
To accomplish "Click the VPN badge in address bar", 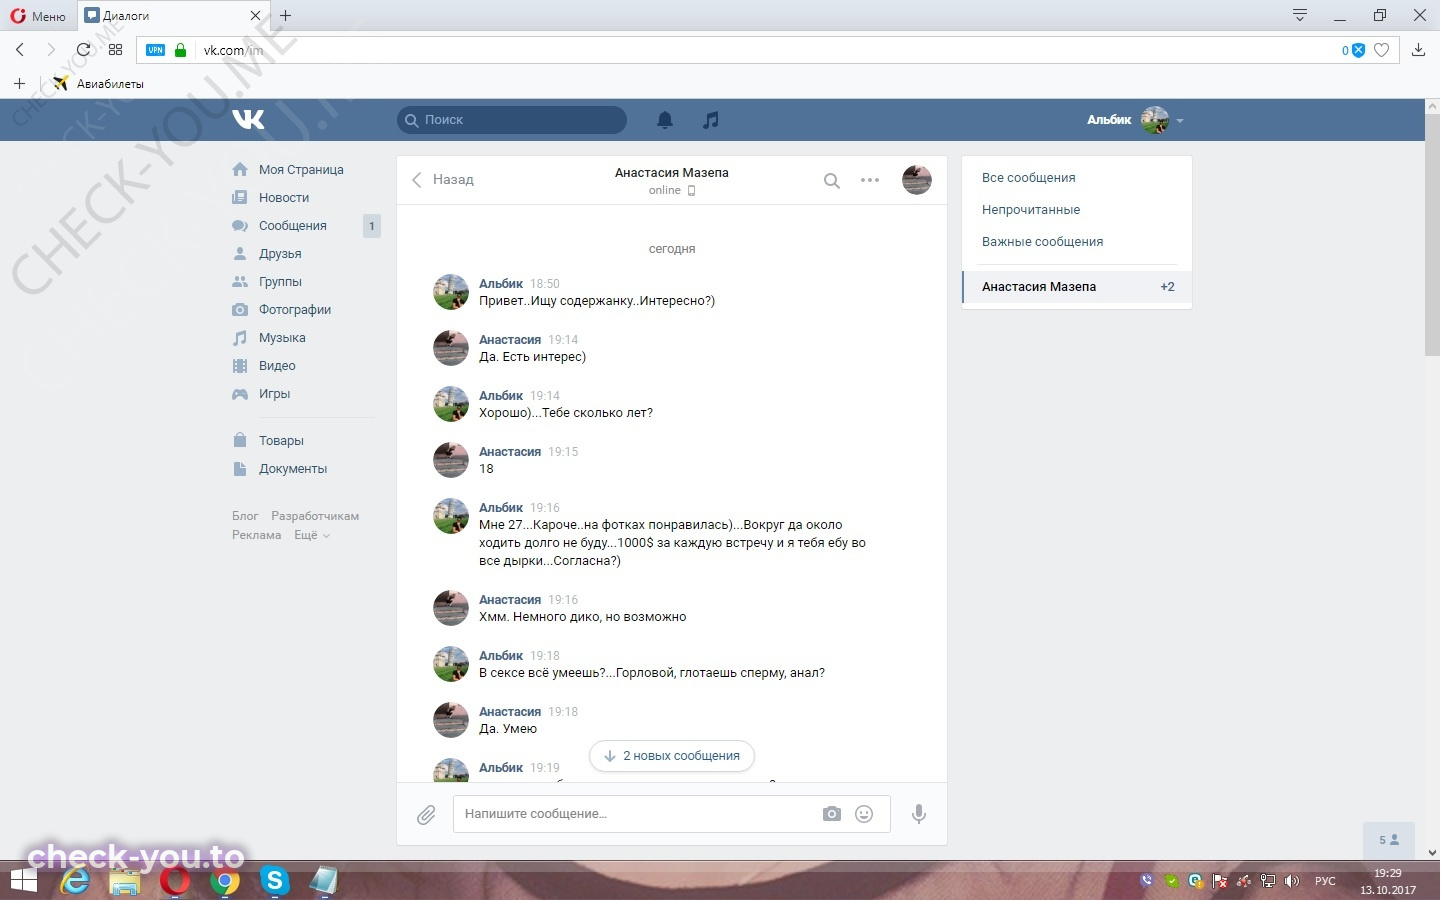I will [156, 50].
